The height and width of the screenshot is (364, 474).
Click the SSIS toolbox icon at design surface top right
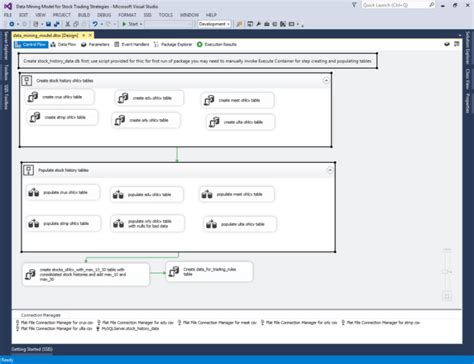click(x=456, y=44)
